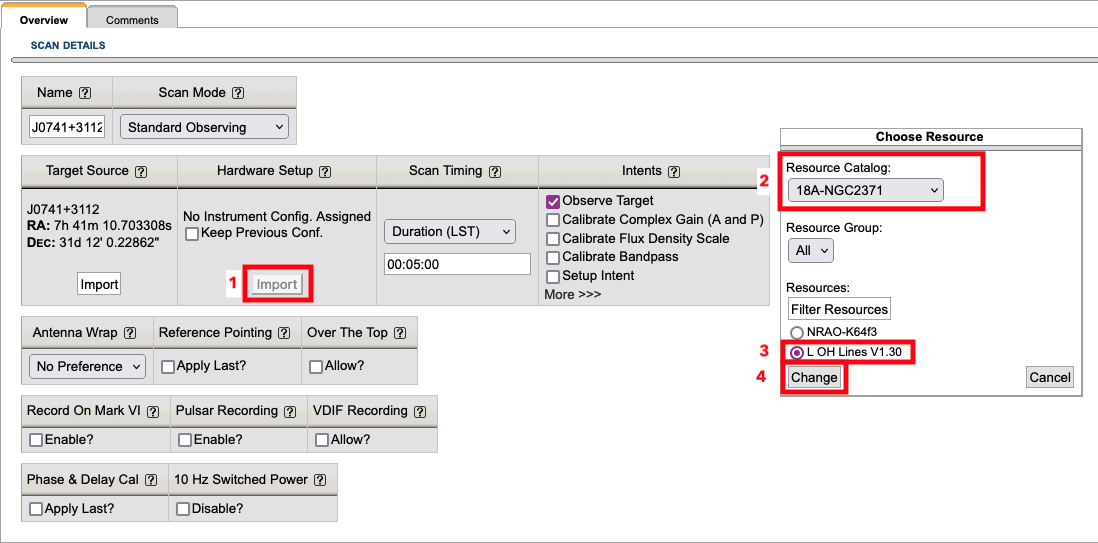This screenshot has width=1098, height=543.
Task: Select the Overview tab
Action: click(44, 19)
